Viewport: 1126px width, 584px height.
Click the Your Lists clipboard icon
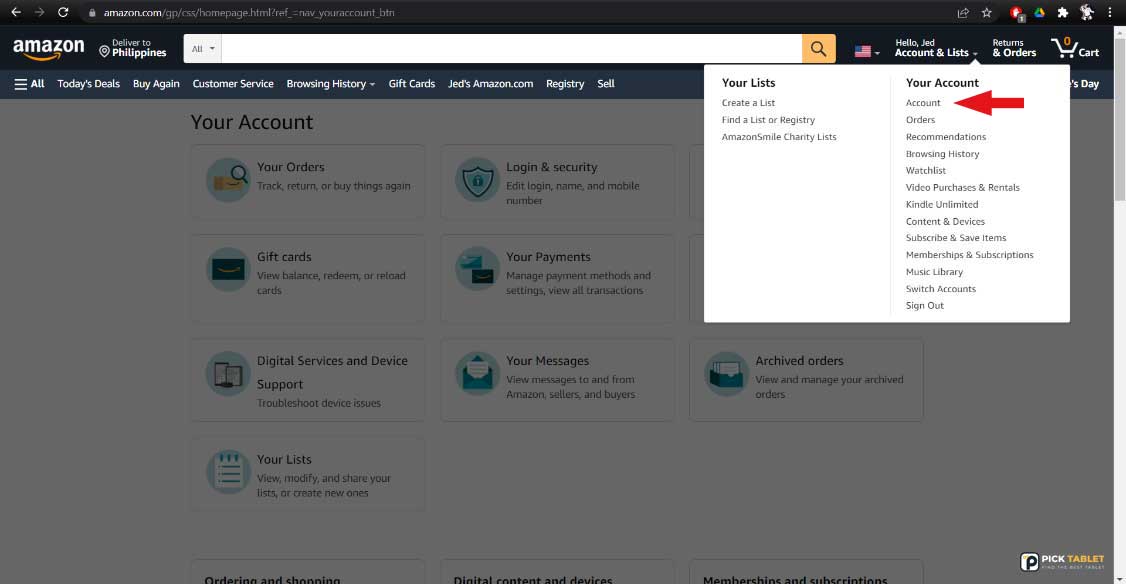[228, 473]
